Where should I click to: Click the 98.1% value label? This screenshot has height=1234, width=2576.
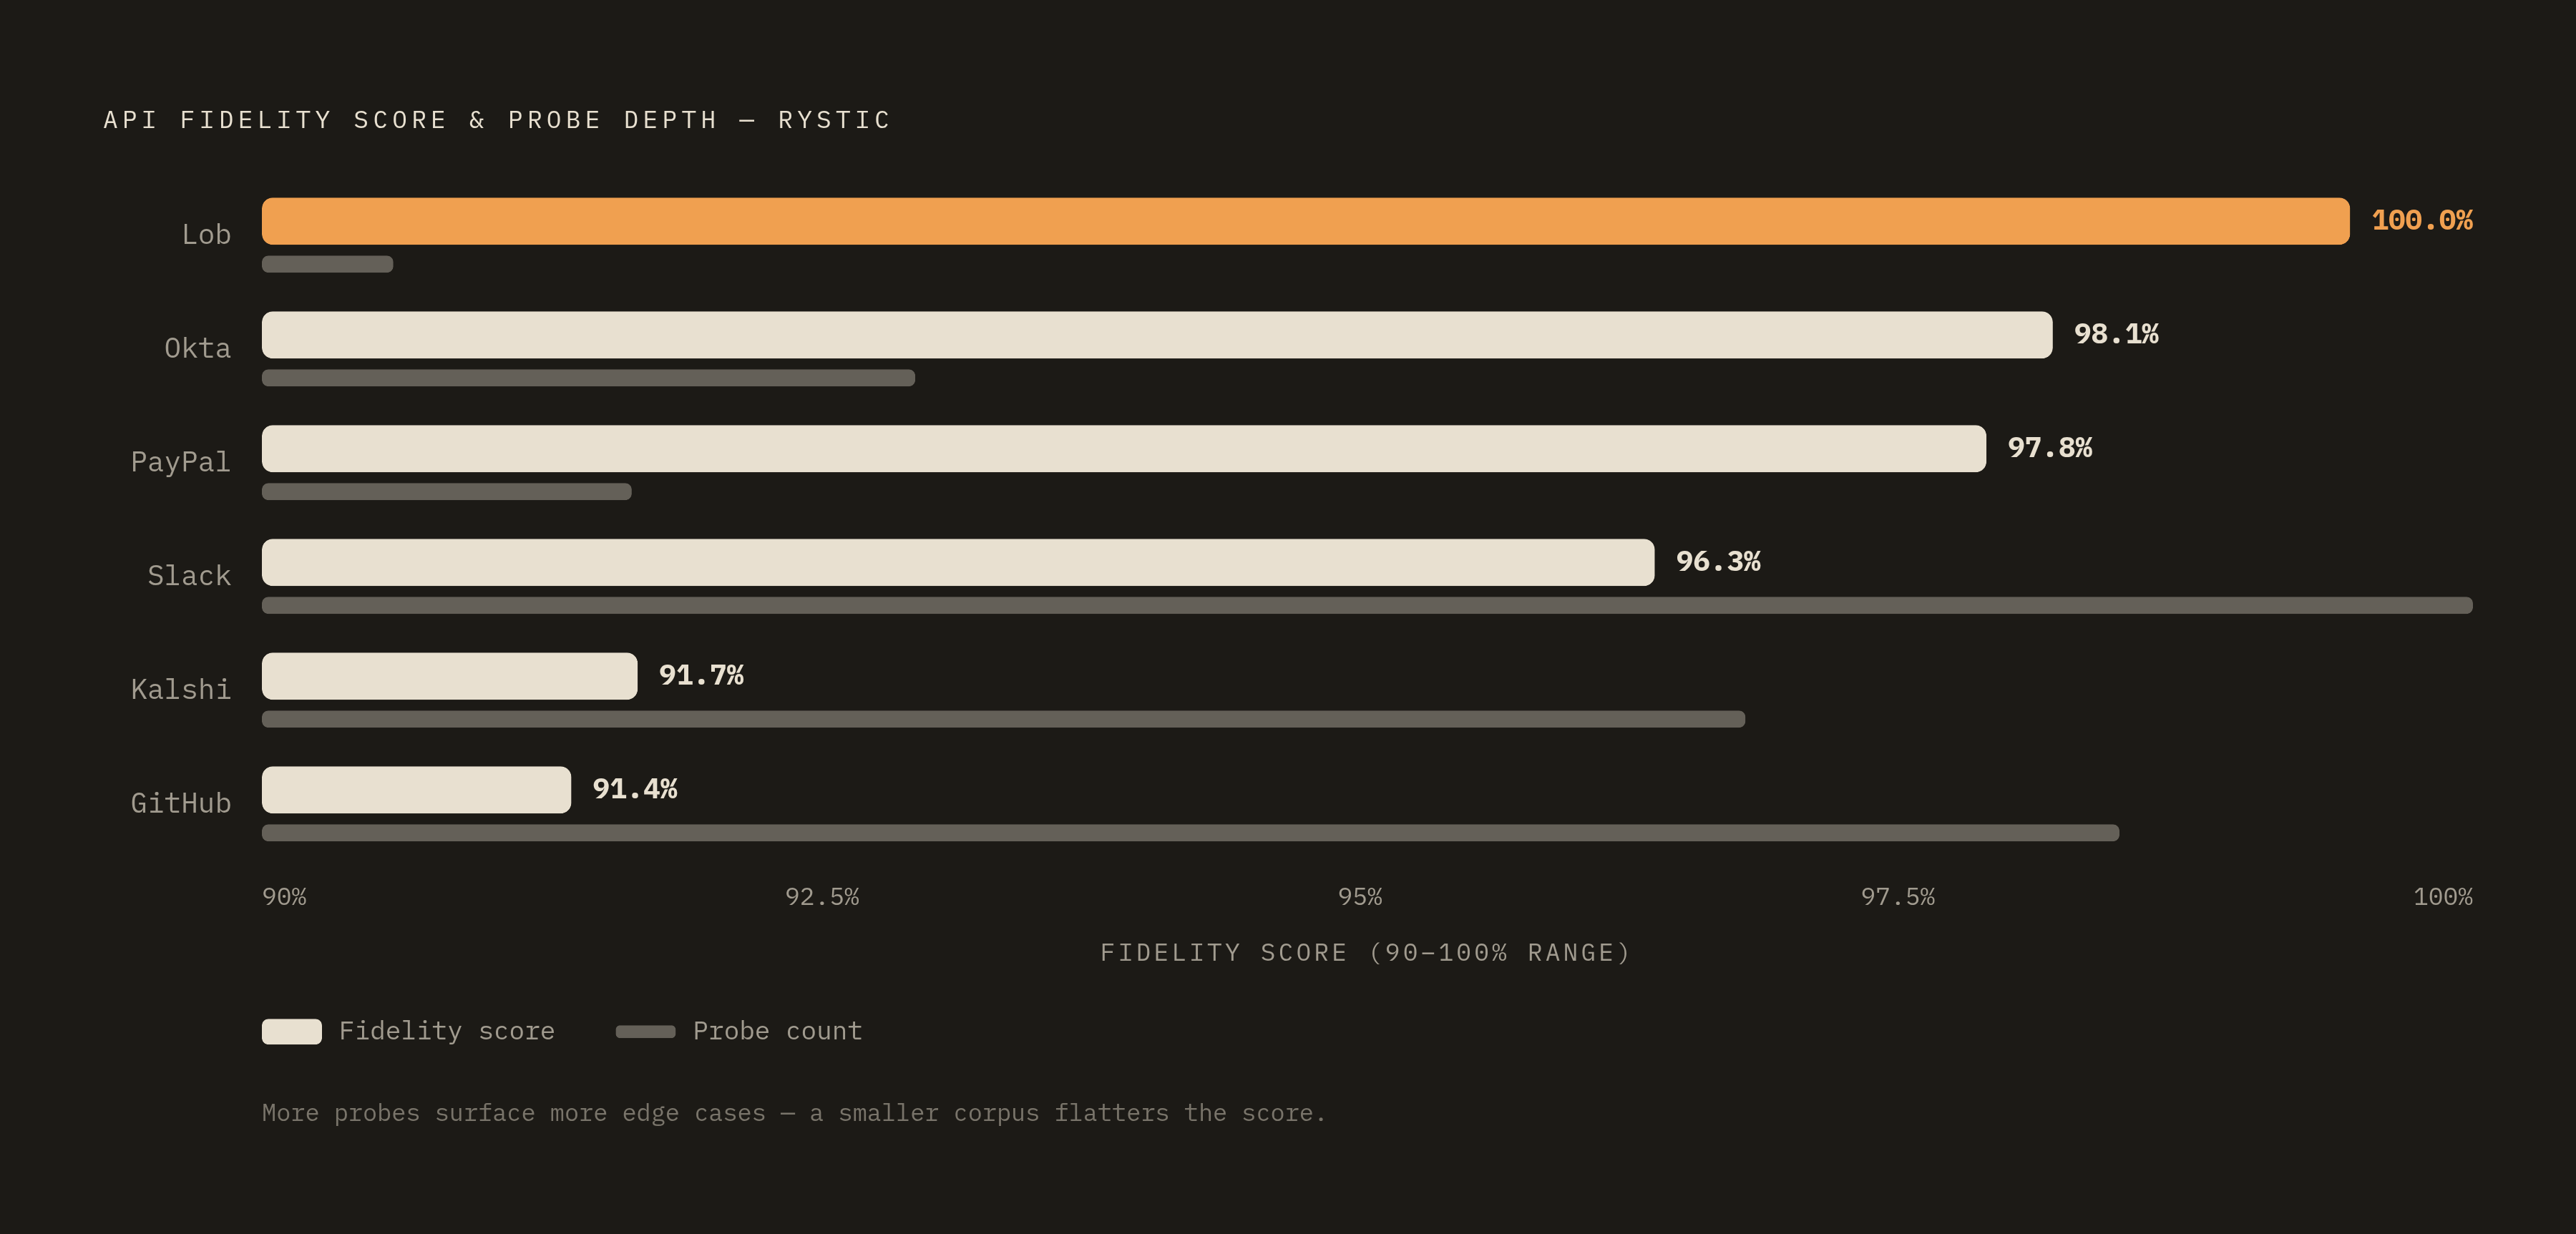[2116, 334]
